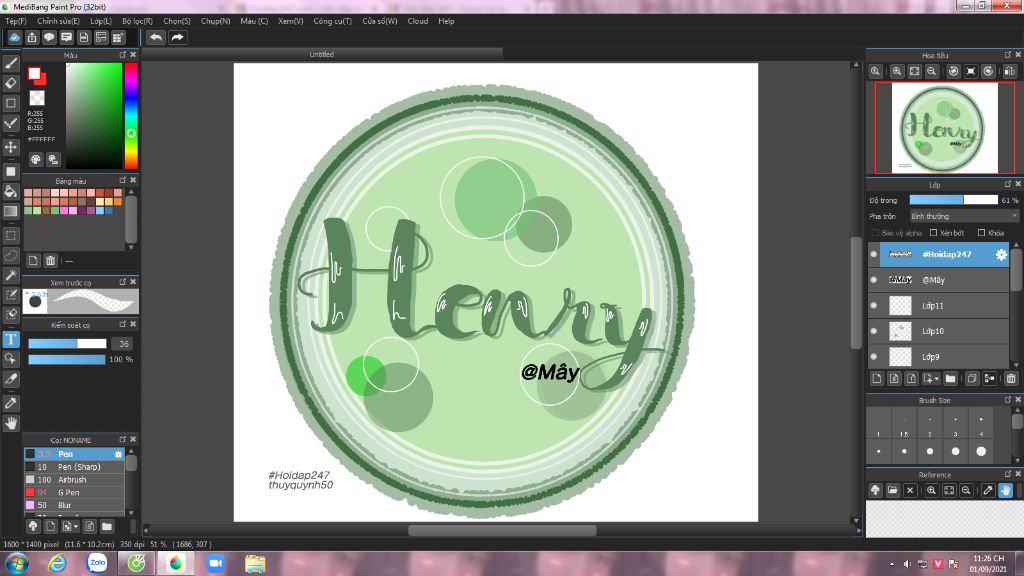The height and width of the screenshot is (576, 1024).
Task: Click the navigator preview thumbnail
Action: point(944,128)
